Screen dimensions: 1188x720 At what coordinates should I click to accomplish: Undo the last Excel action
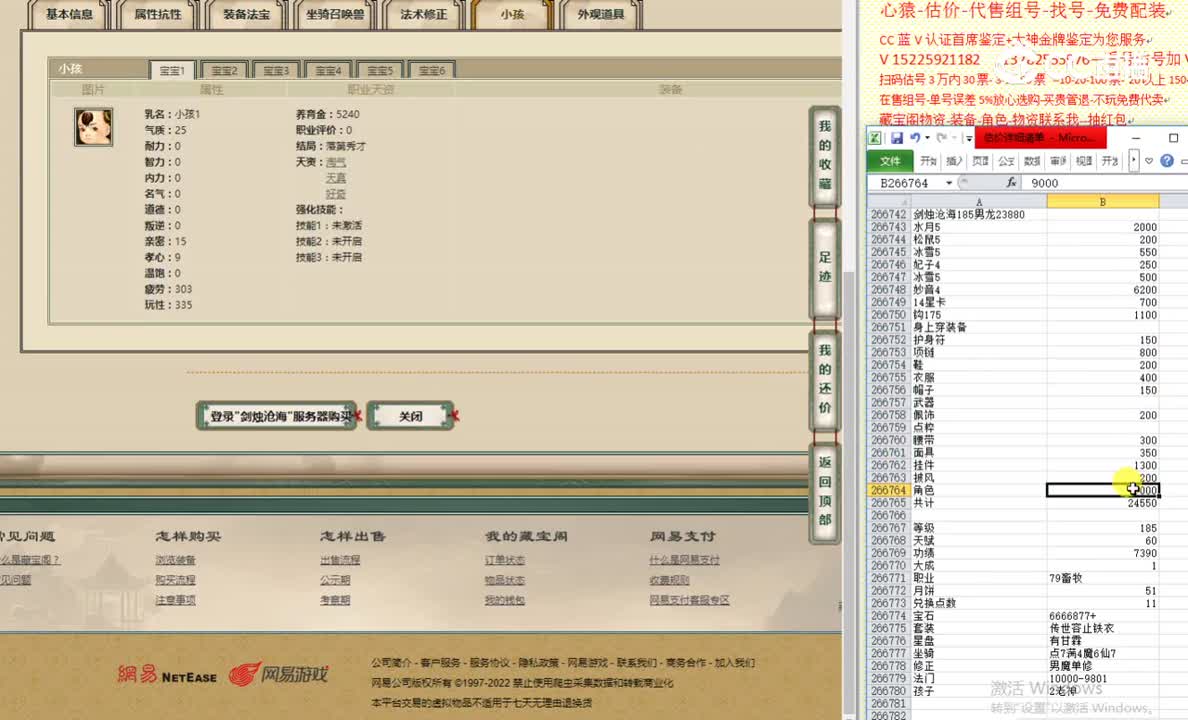[x=915, y=138]
